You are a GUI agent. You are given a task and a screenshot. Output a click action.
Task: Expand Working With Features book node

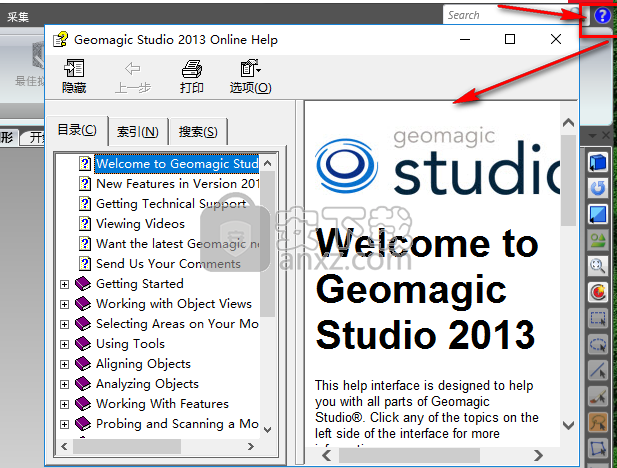point(65,404)
